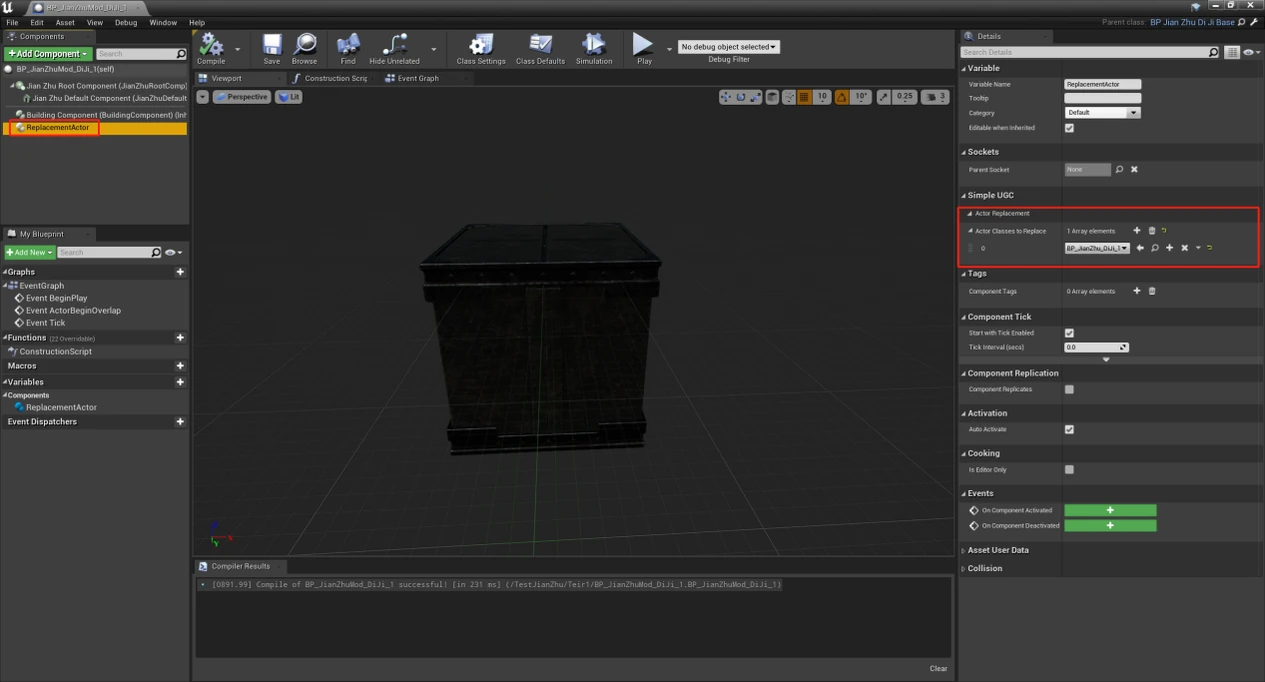Click the Find icon in the toolbar

pos(347,45)
